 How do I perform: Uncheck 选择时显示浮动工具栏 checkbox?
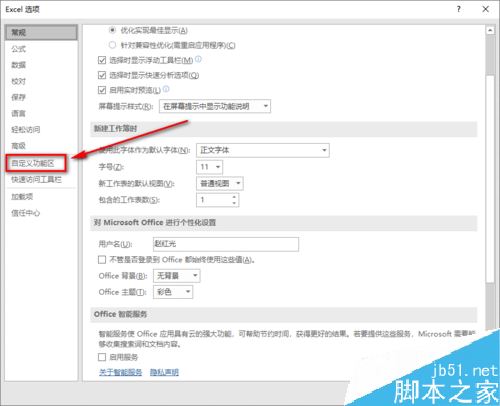102,60
